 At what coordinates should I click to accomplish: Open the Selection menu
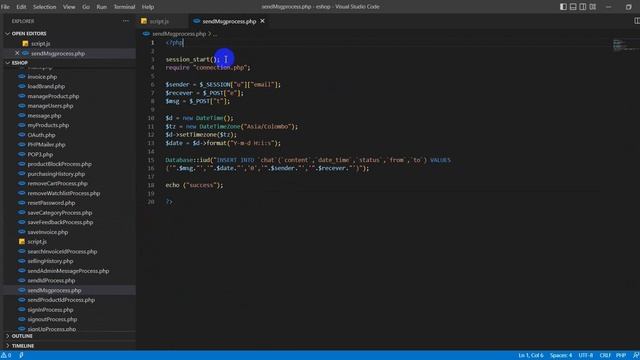click(x=44, y=7)
